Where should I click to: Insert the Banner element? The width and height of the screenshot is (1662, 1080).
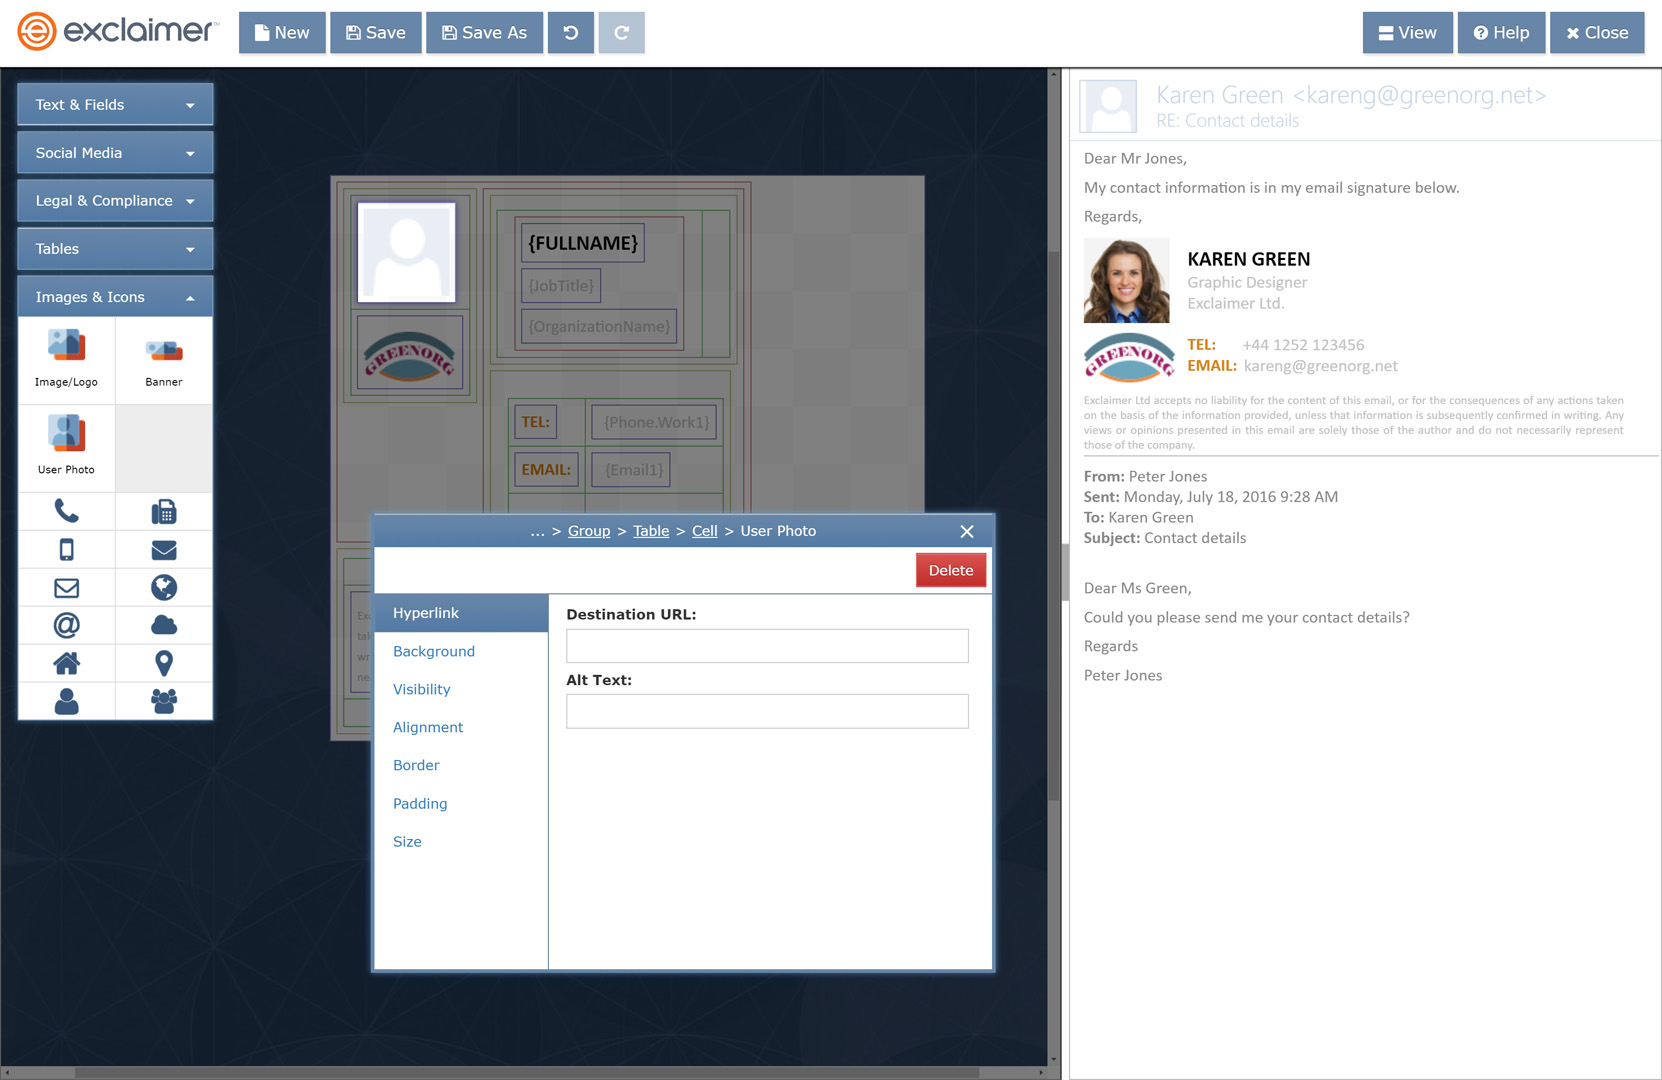[x=164, y=360]
